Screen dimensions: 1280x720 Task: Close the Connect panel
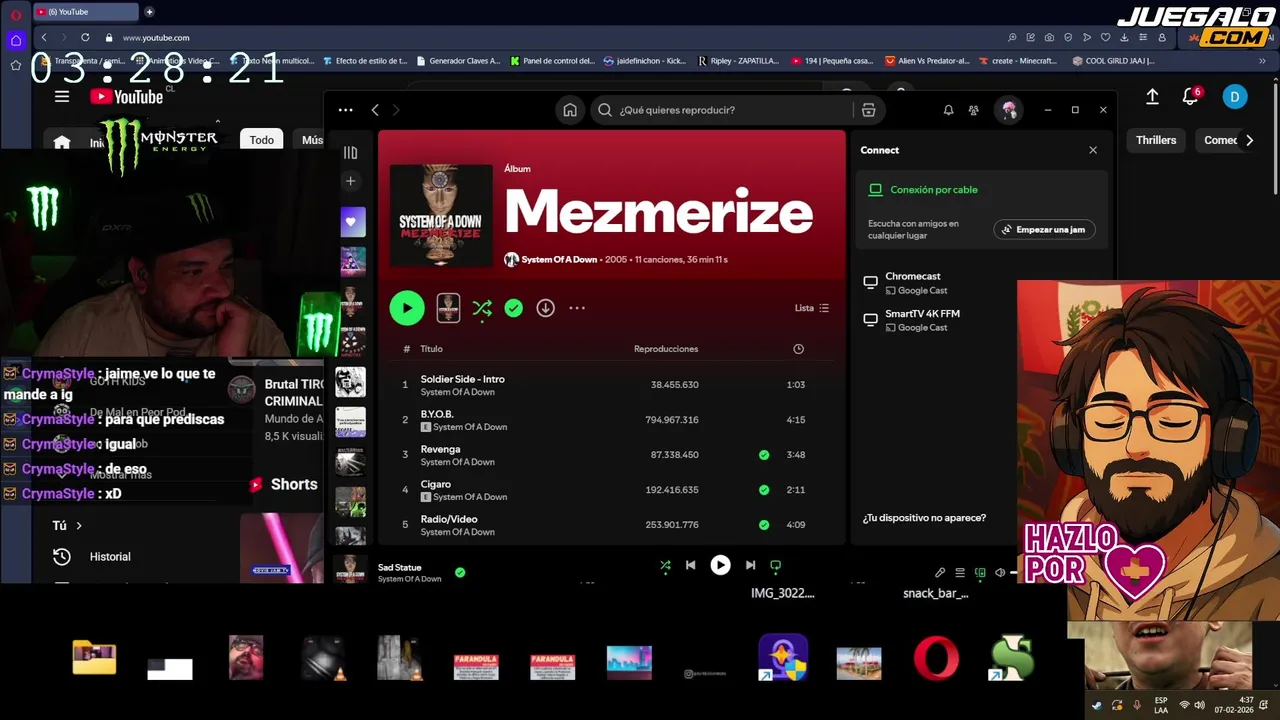1093,150
